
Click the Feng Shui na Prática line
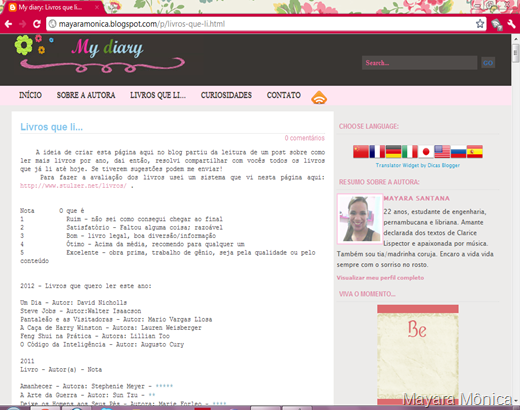coord(95,336)
